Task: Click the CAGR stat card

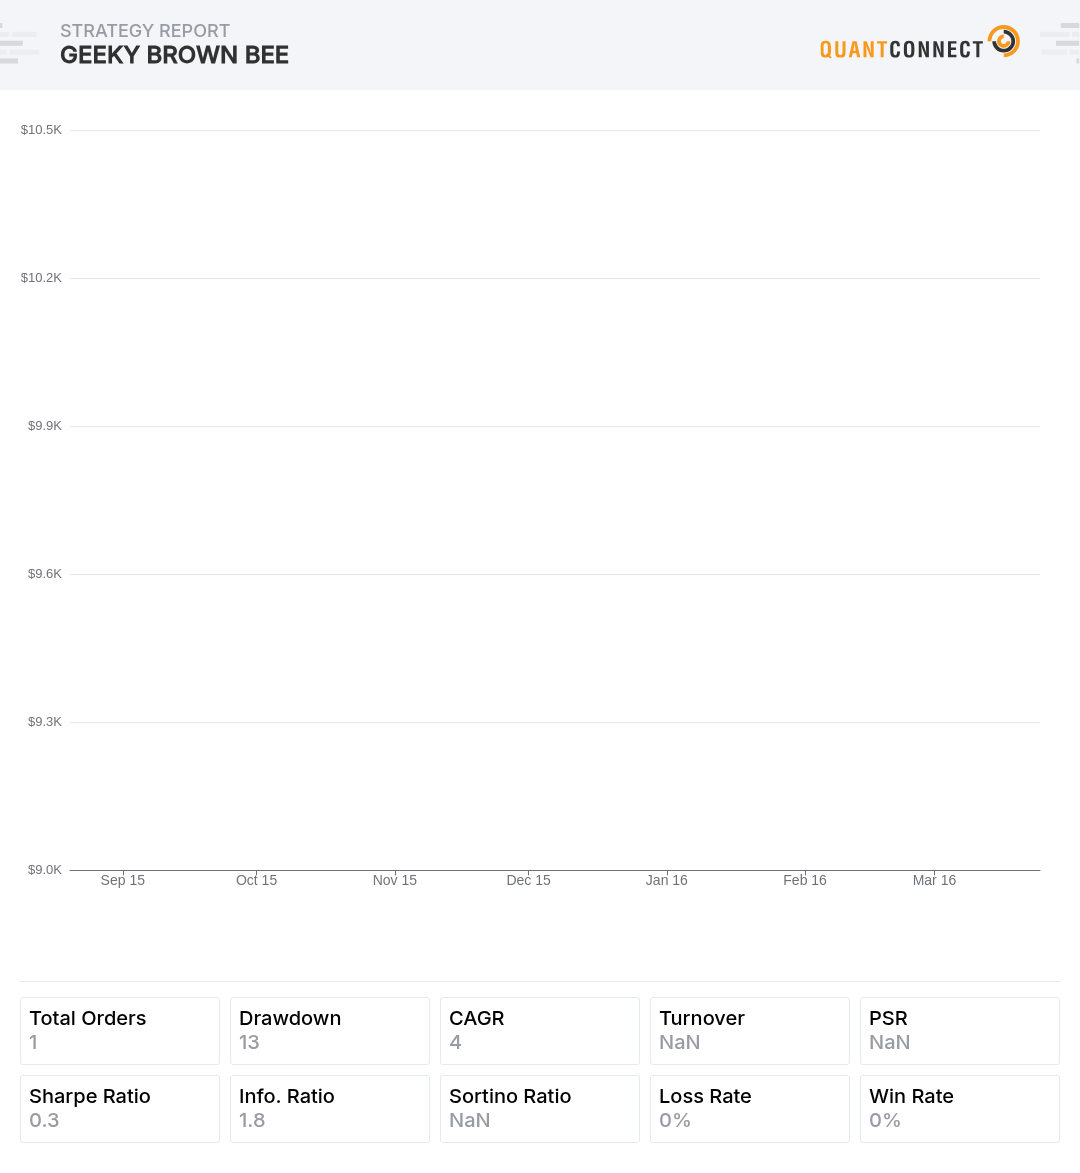Action: click(540, 1030)
